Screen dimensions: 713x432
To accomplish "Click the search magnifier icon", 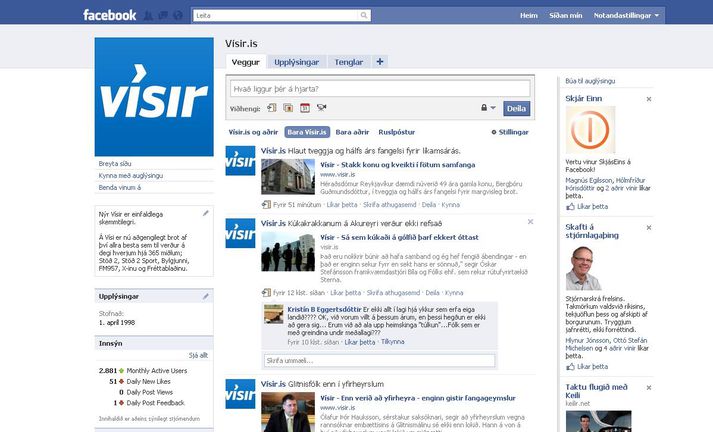I will click(x=364, y=15).
